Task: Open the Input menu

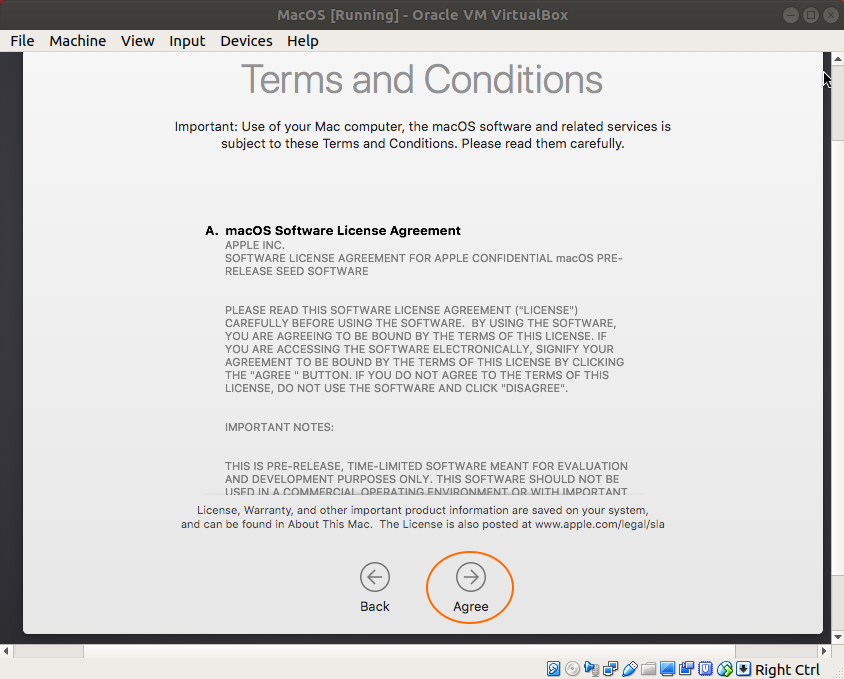Action: 187,41
